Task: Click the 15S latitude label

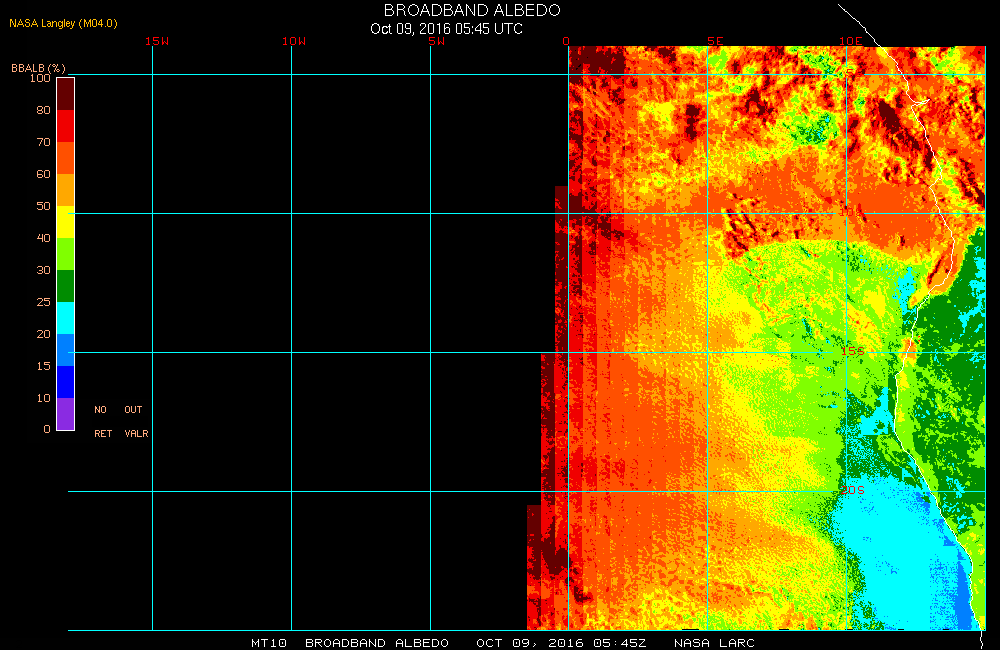Action: click(x=853, y=351)
